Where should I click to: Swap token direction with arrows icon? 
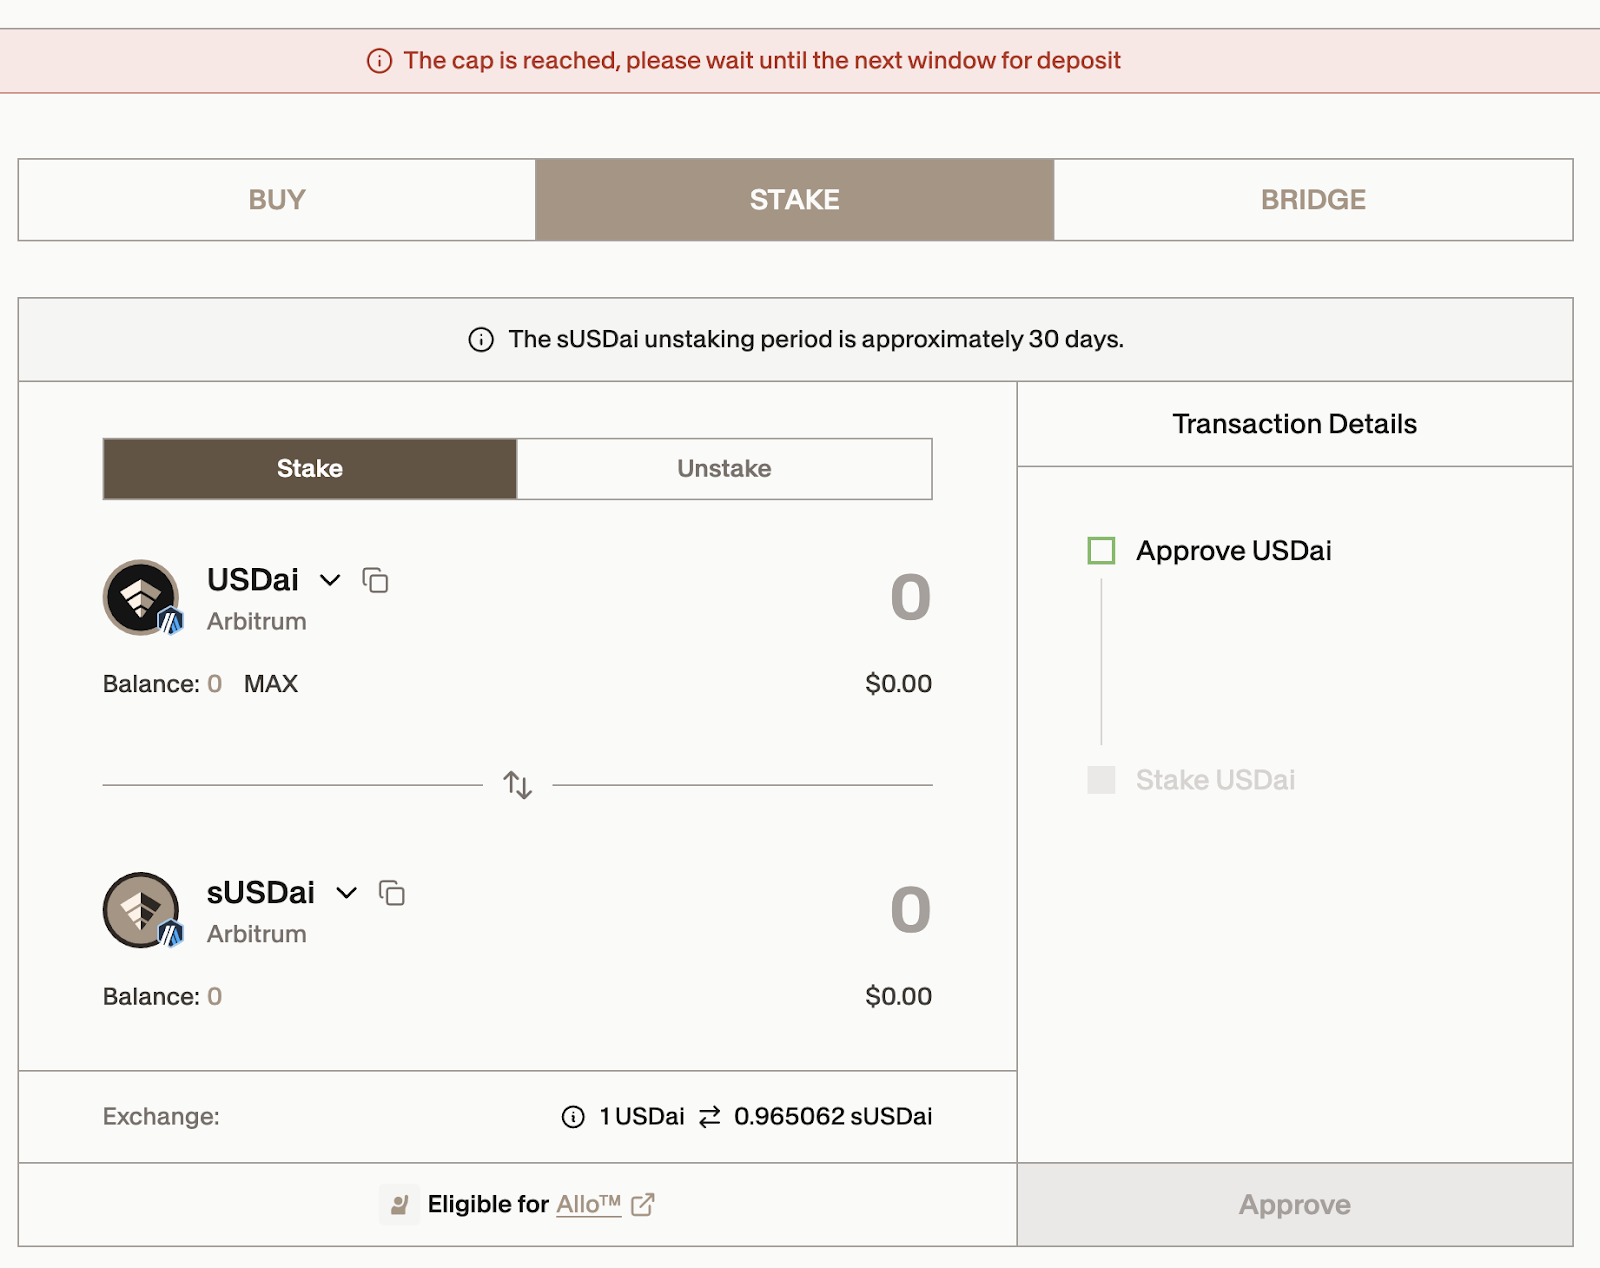(517, 785)
